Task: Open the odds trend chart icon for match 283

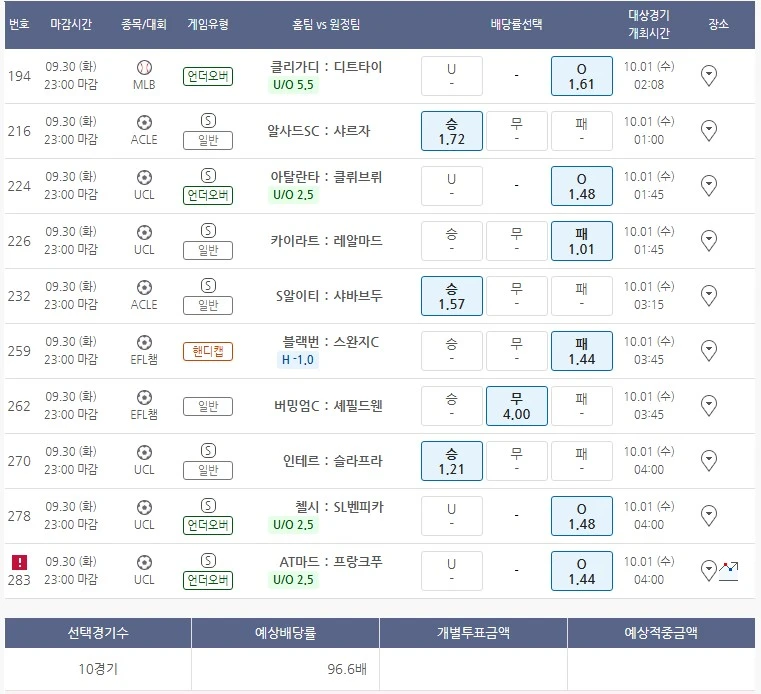Action: [728, 571]
